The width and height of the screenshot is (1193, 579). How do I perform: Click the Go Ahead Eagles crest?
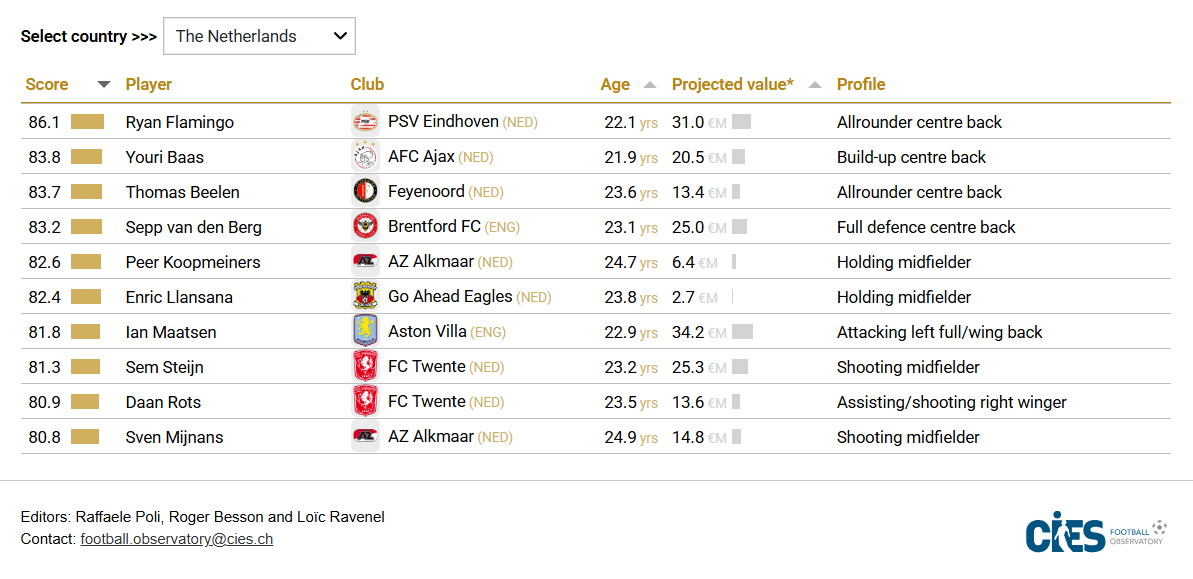[x=365, y=297]
